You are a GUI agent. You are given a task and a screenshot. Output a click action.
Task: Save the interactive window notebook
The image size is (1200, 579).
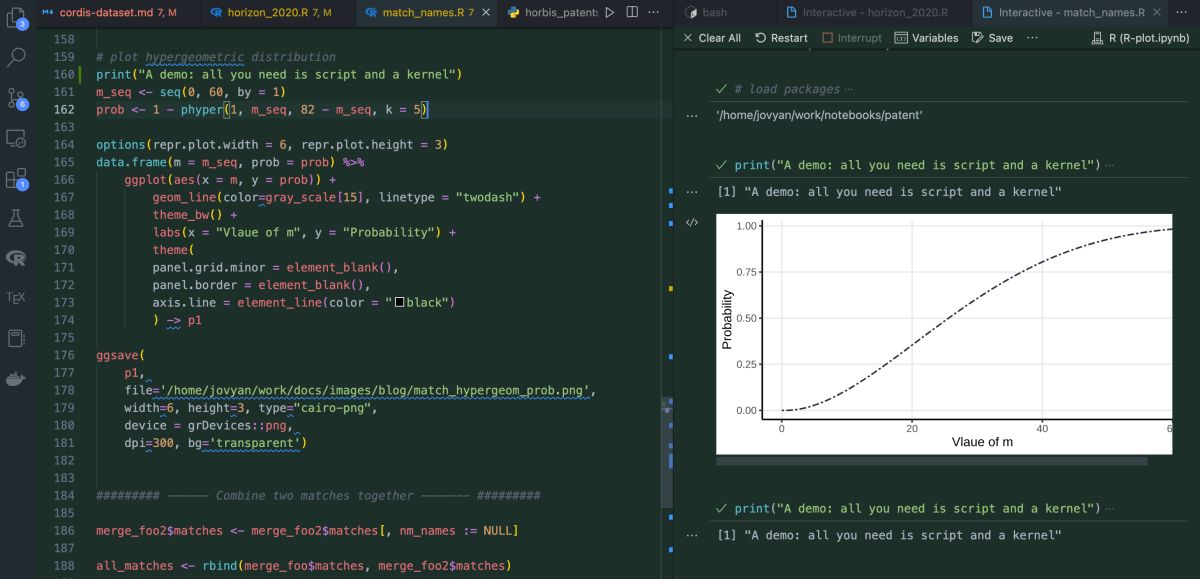pos(991,38)
